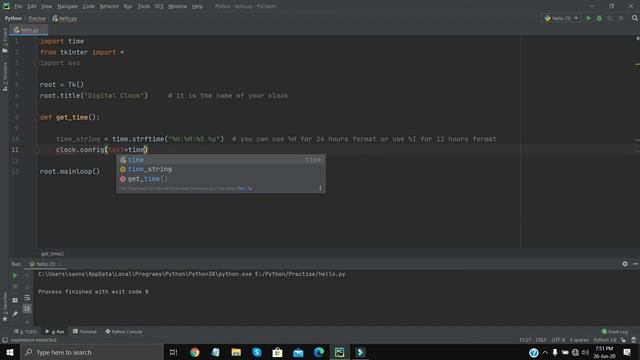Toggle scroll-to-end icon in Run panel

(27, 308)
